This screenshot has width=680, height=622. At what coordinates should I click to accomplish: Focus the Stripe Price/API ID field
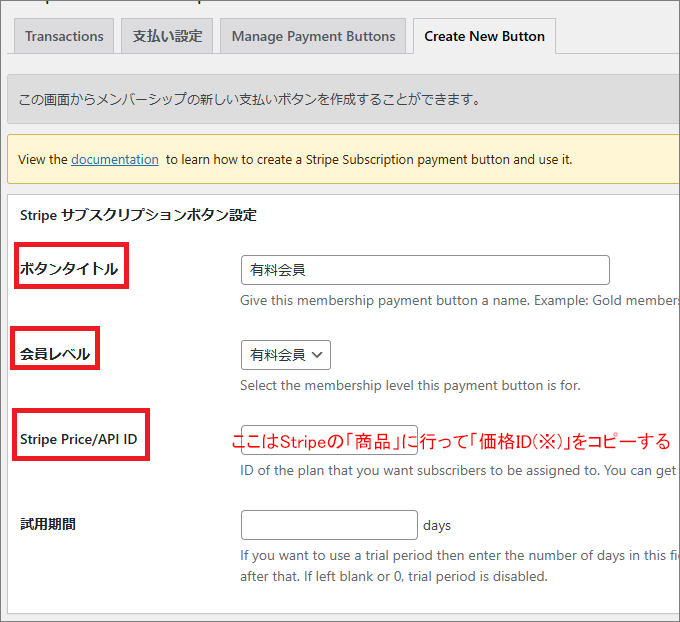click(x=329, y=440)
